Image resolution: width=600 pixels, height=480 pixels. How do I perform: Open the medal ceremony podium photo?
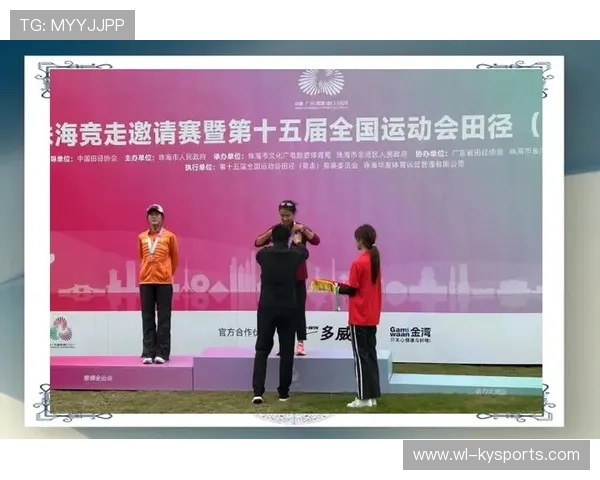click(296, 241)
